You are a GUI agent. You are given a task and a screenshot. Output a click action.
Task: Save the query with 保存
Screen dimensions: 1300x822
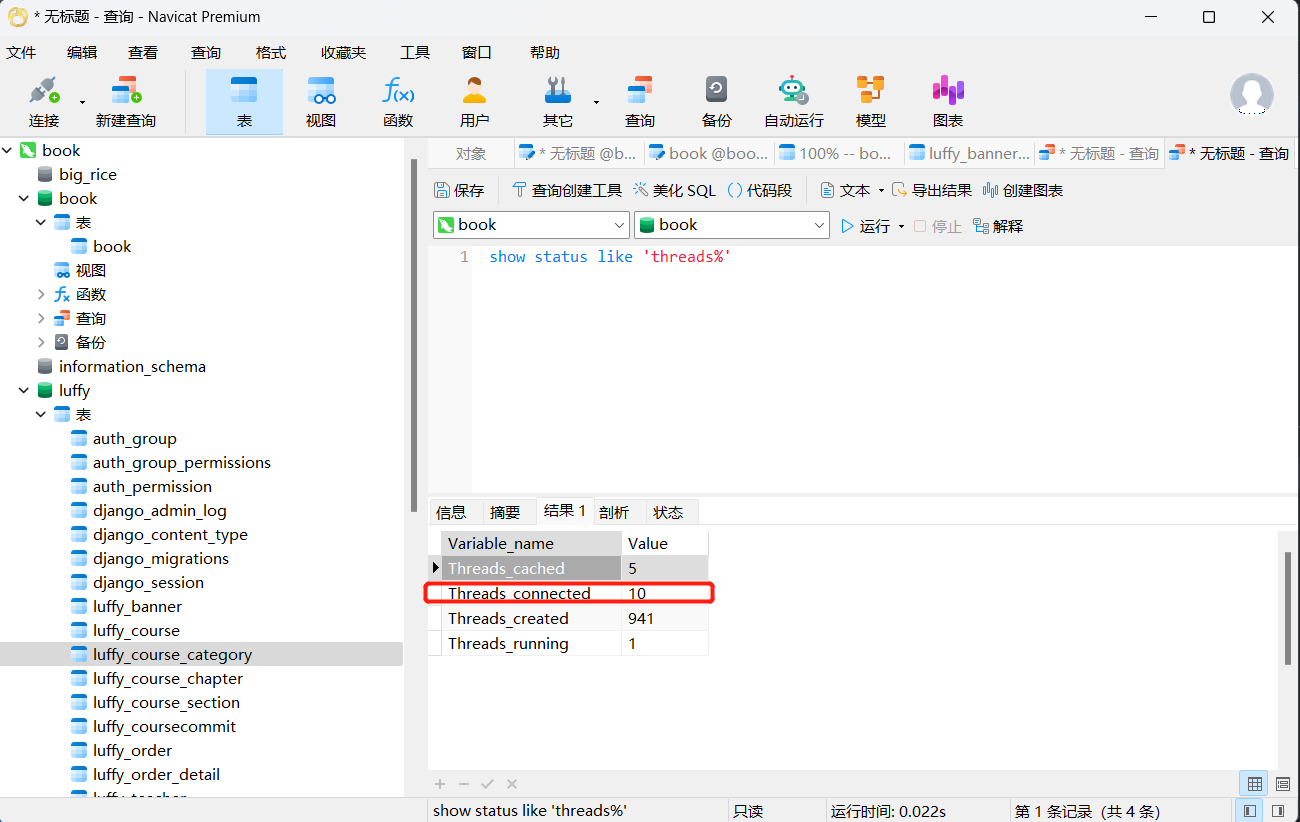click(x=459, y=190)
